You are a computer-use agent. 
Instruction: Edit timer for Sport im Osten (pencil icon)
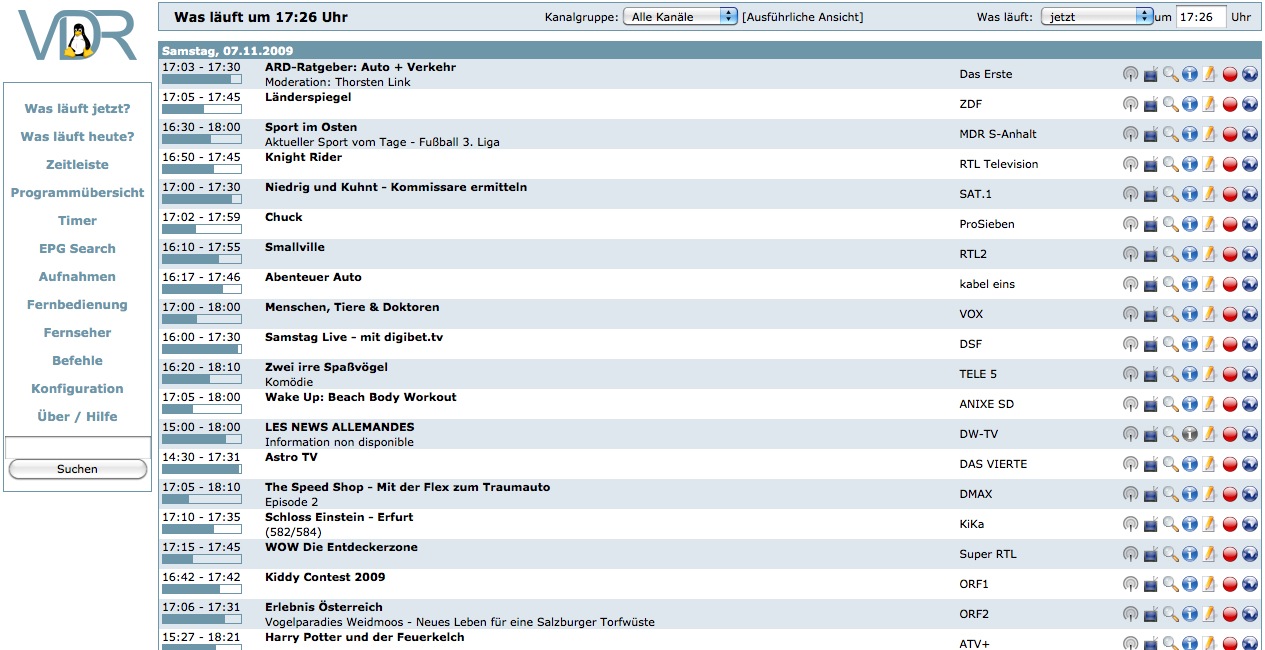tap(1209, 134)
